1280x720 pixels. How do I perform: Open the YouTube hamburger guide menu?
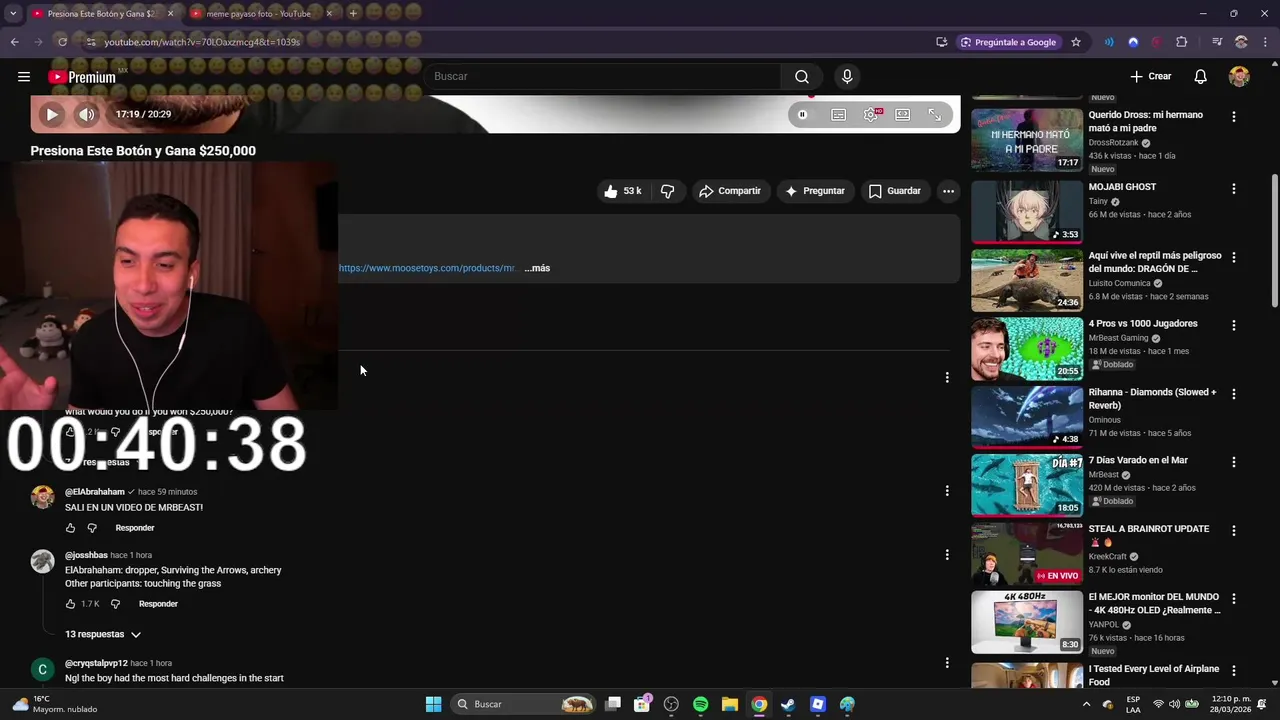click(24, 77)
